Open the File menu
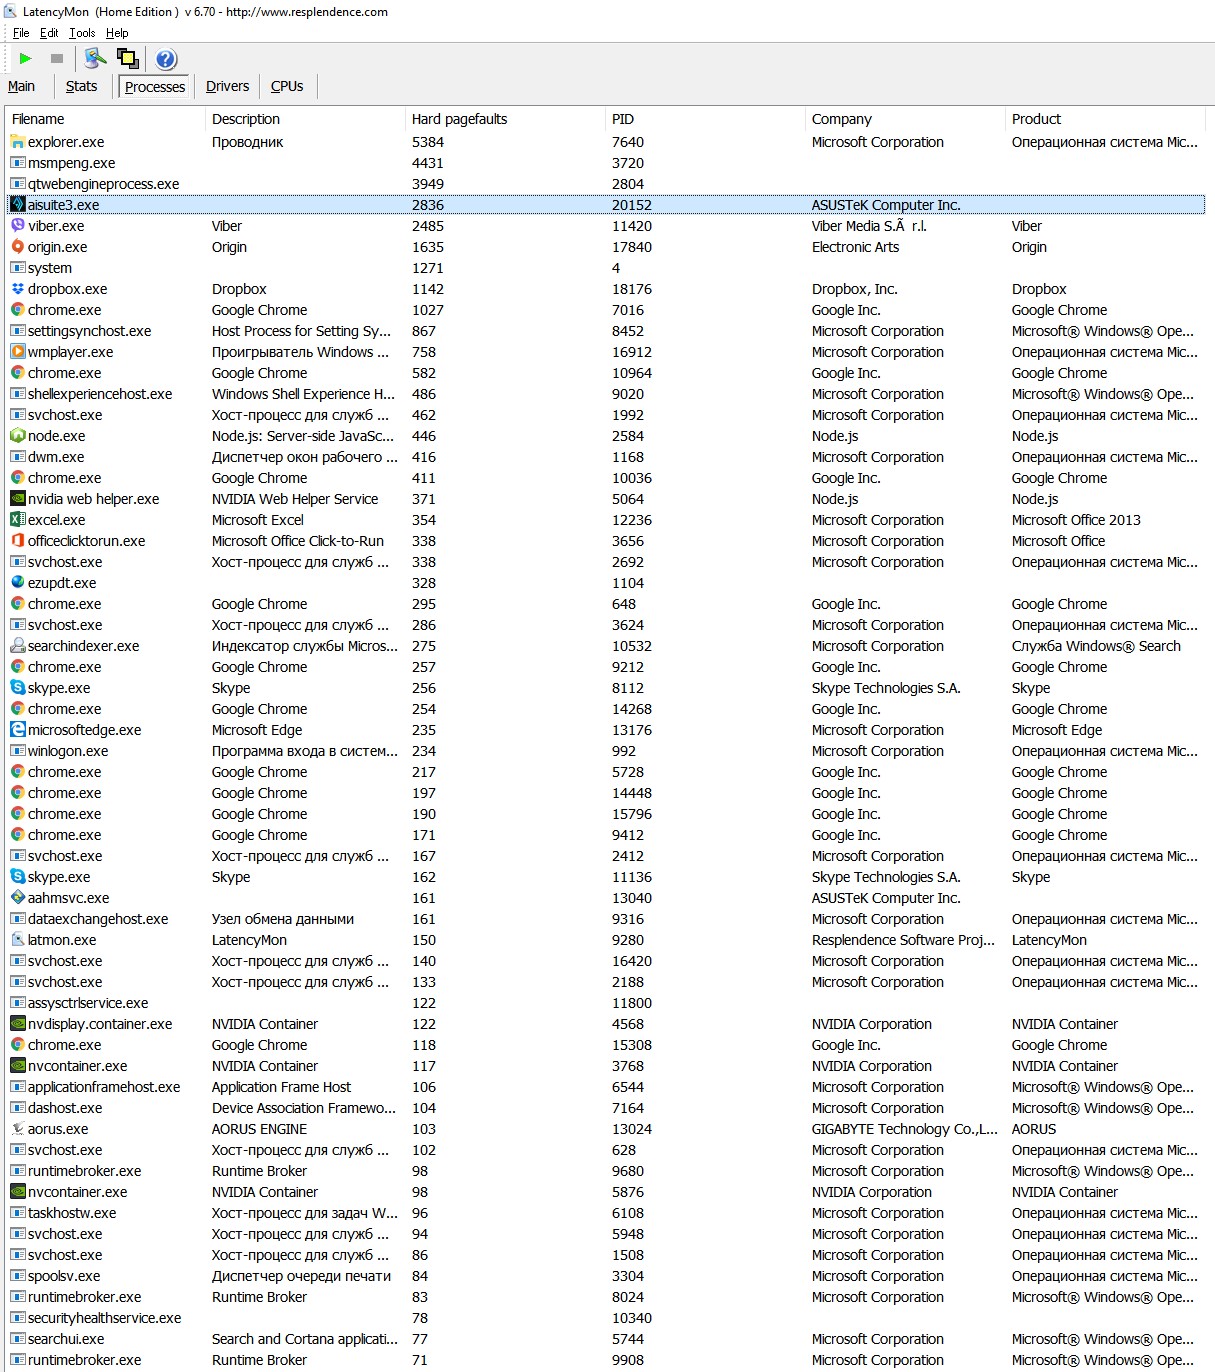The height and width of the screenshot is (1372, 1215). pyautogui.click(x=21, y=33)
